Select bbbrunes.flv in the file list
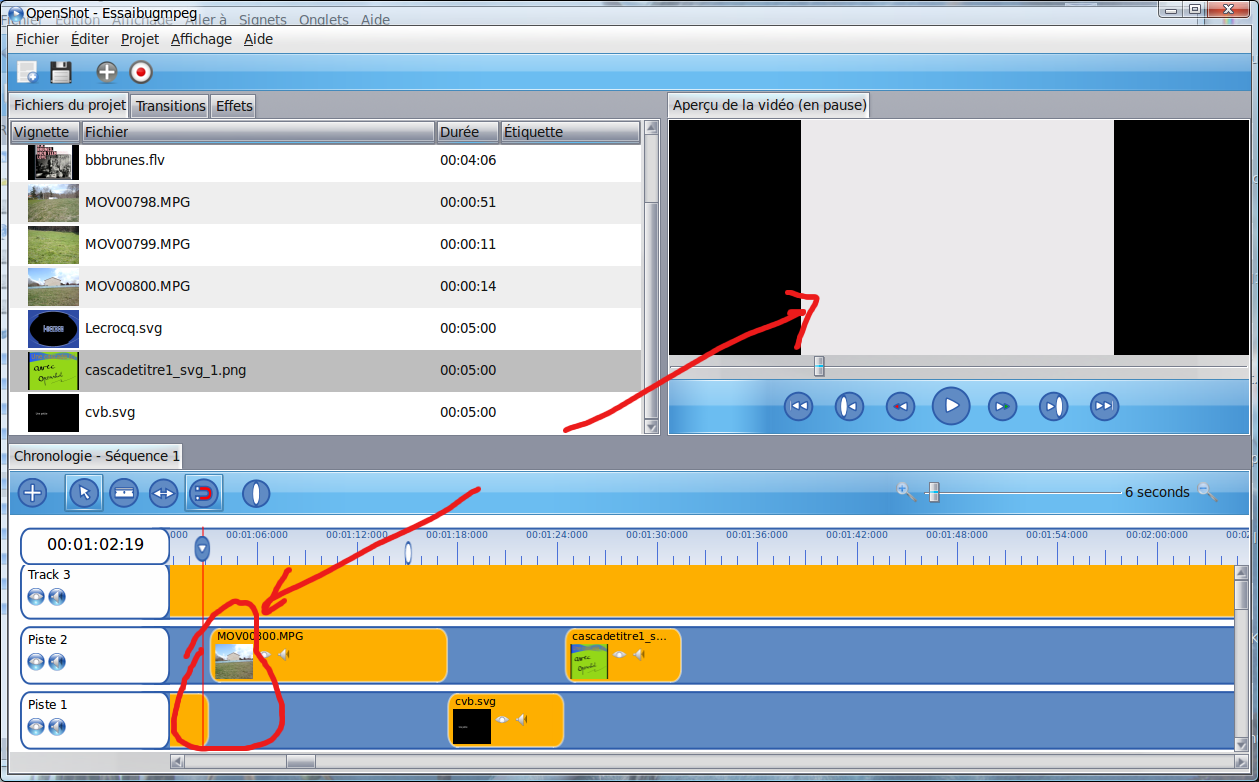 click(325, 160)
